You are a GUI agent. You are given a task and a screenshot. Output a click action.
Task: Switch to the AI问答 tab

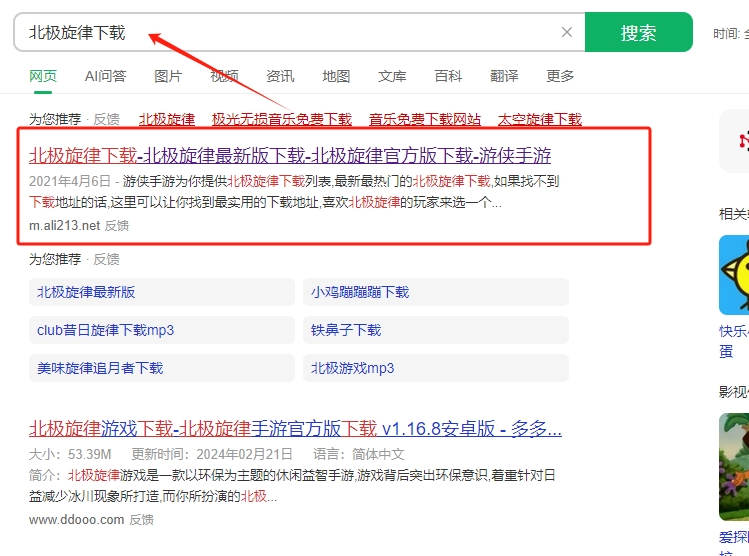(106, 76)
